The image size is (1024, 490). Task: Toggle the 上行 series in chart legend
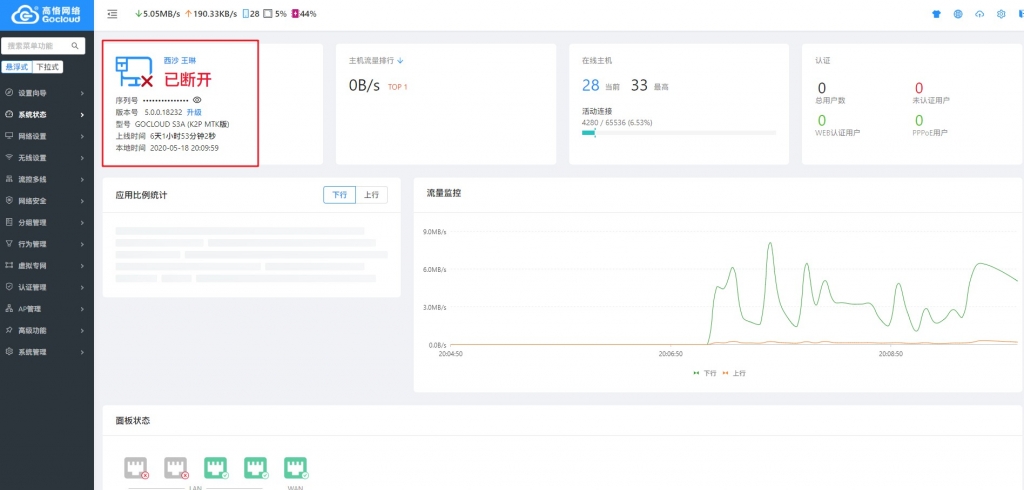click(x=733, y=373)
